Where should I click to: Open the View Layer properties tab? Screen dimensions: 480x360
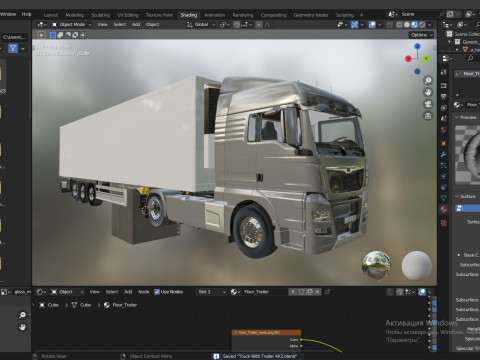point(443,108)
